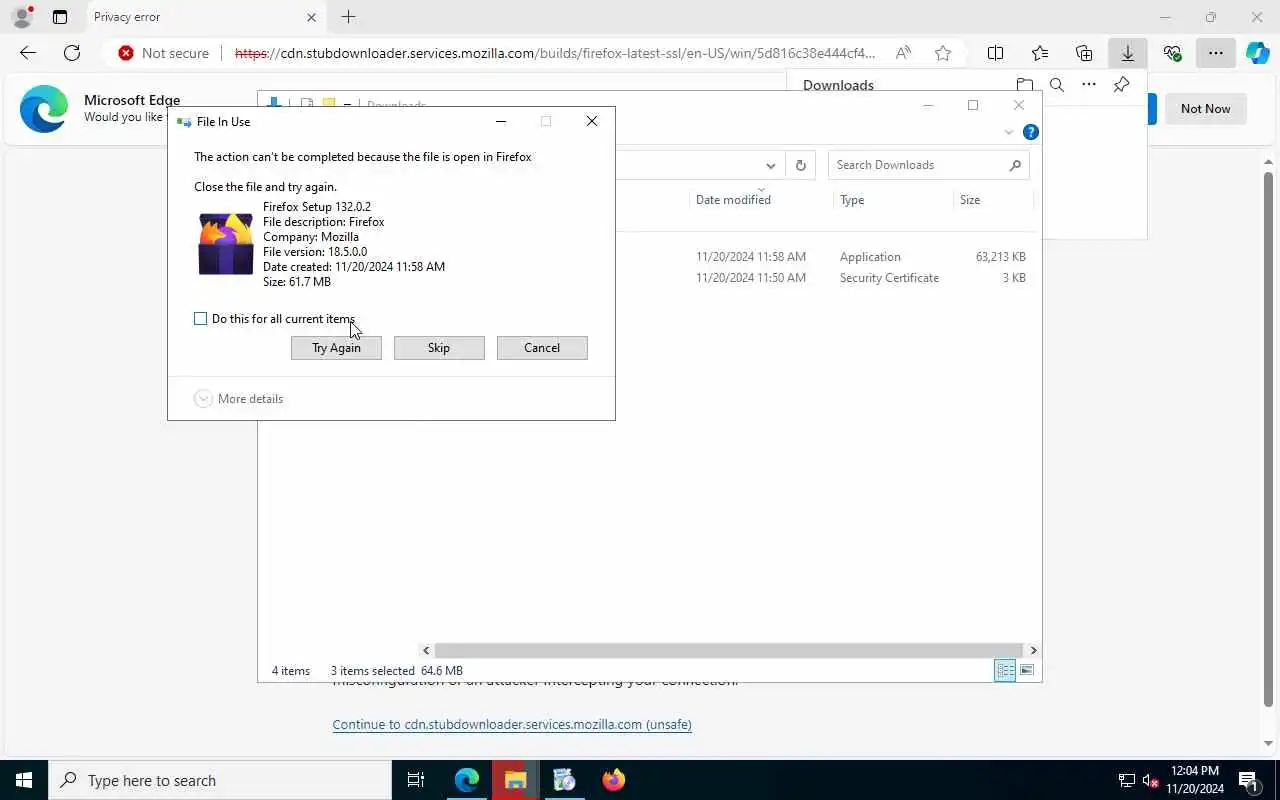1280x800 pixels.
Task: Open more options in Downloads panel
Action: coord(1089,85)
